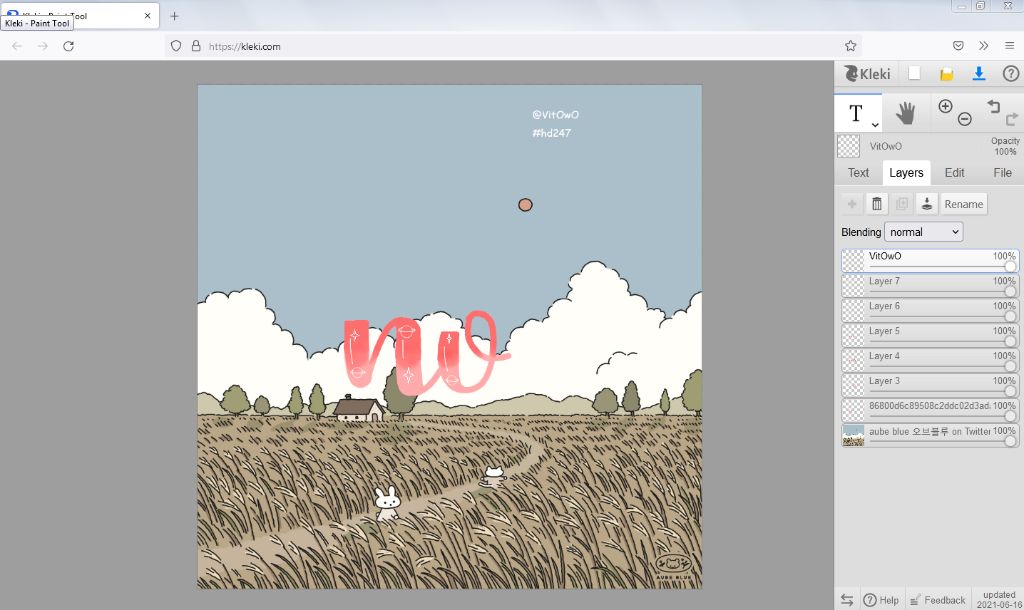
Task: Open the Pocket save icon
Action: click(x=958, y=46)
